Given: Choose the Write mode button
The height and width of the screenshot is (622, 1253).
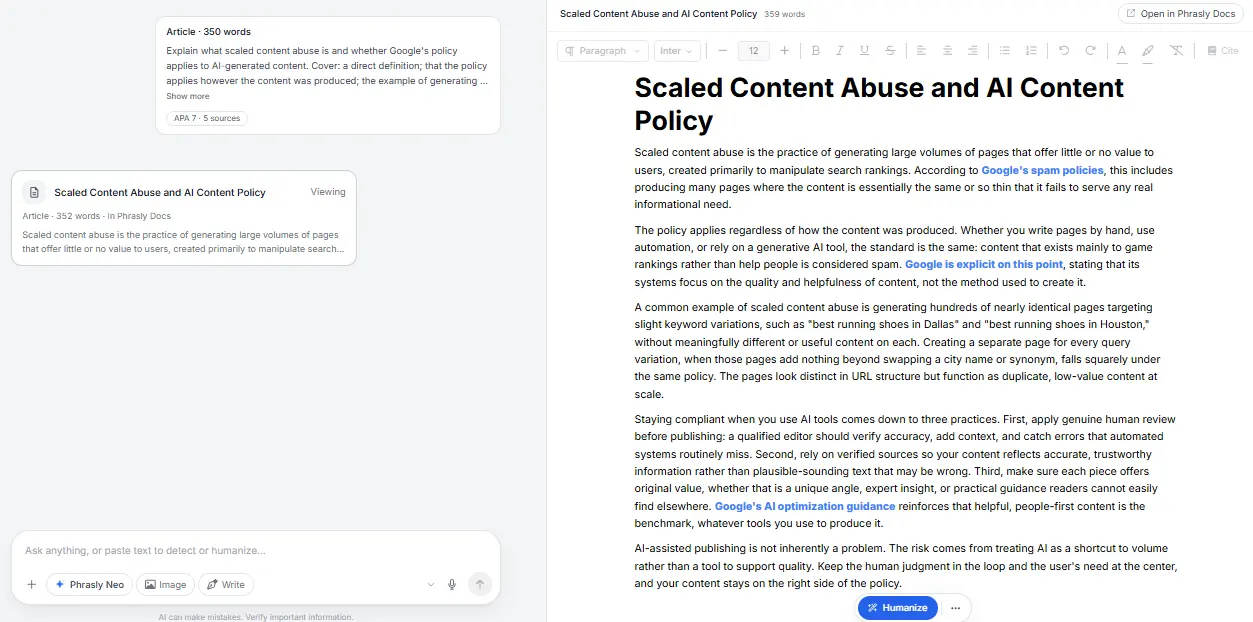Looking at the screenshot, I should [x=226, y=585].
